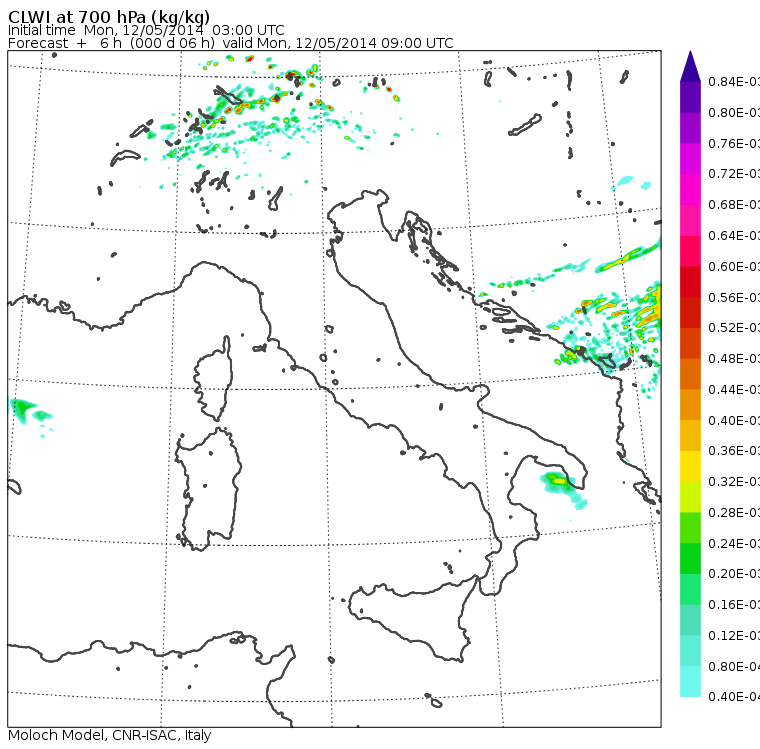Click the island of Sicily on the map
This screenshot has width=760, height=749.
pos(414,618)
